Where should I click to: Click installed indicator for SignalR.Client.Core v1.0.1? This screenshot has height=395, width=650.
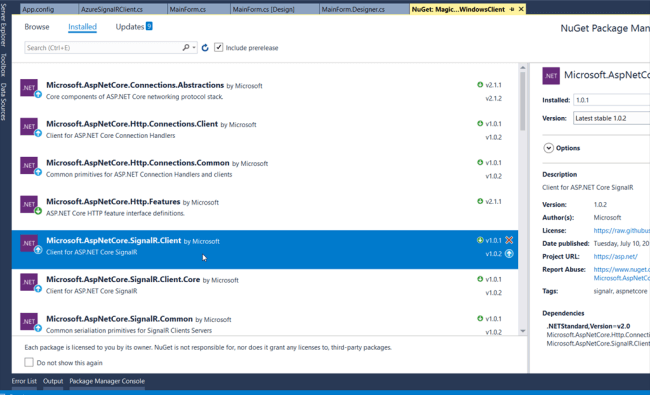pos(480,279)
